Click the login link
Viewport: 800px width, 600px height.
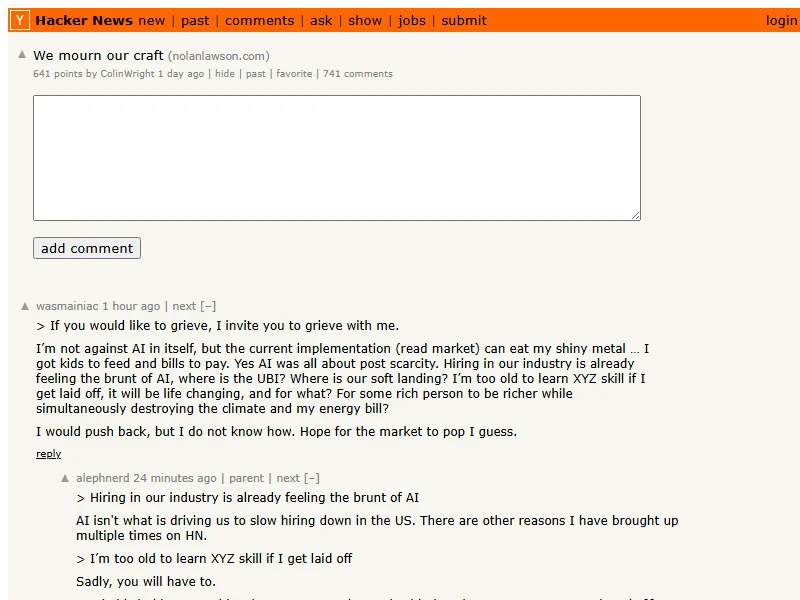pos(781,20)
